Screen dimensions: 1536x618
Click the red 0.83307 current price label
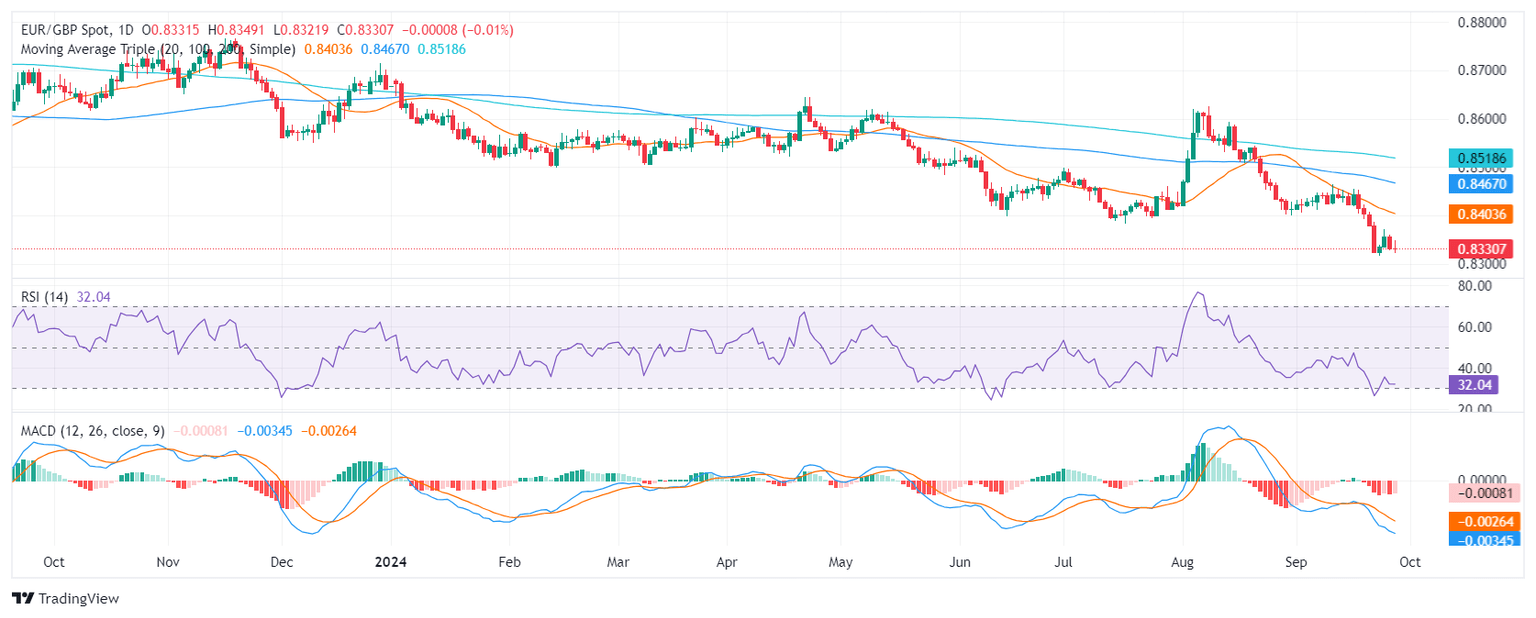(x=1484, y=248)
